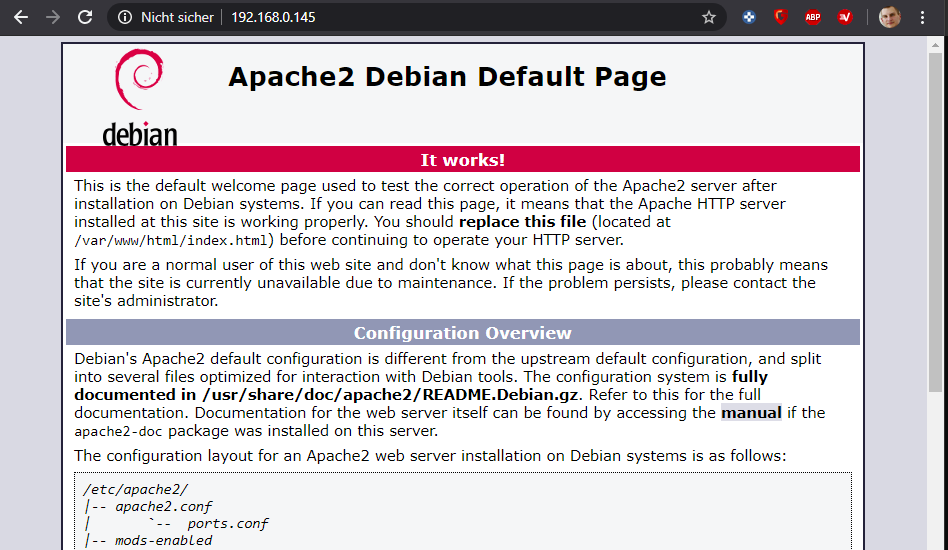The image size is (948, 550).
Task: Reload the current page
Action: pos(86,17)
